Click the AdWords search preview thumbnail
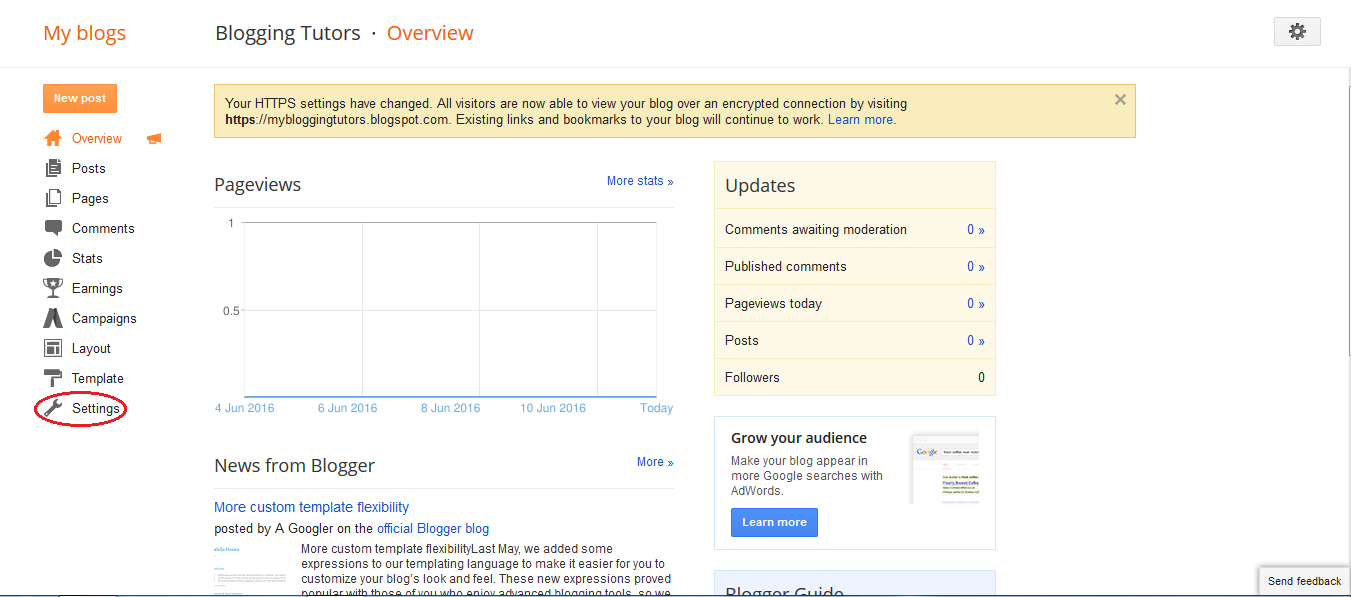This screenshot has height=597, width=1351. pos(945,468)
